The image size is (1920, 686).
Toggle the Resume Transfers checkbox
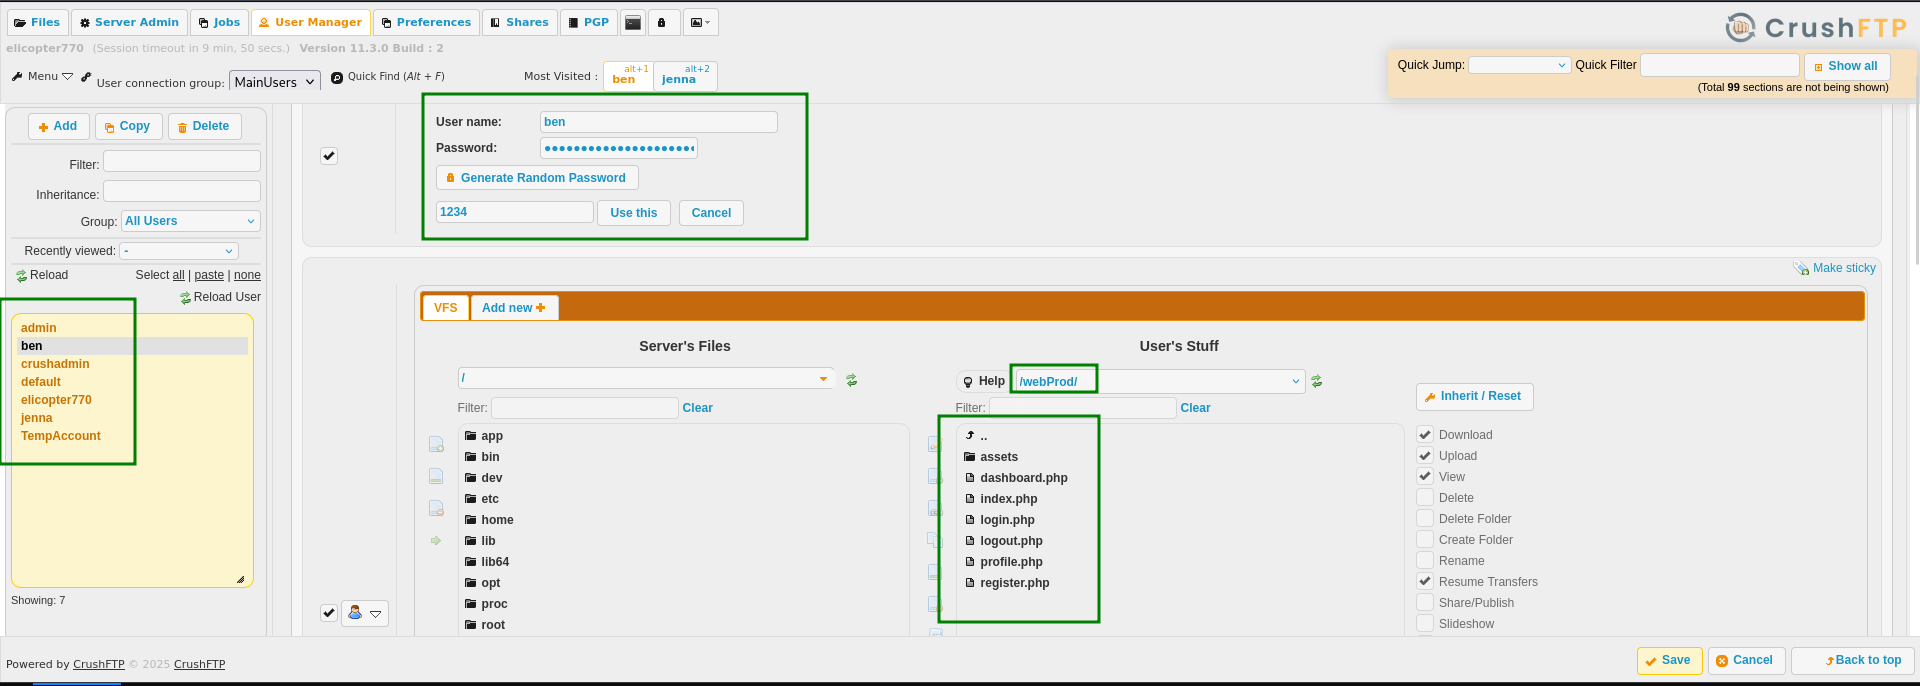click(1425, 582)
